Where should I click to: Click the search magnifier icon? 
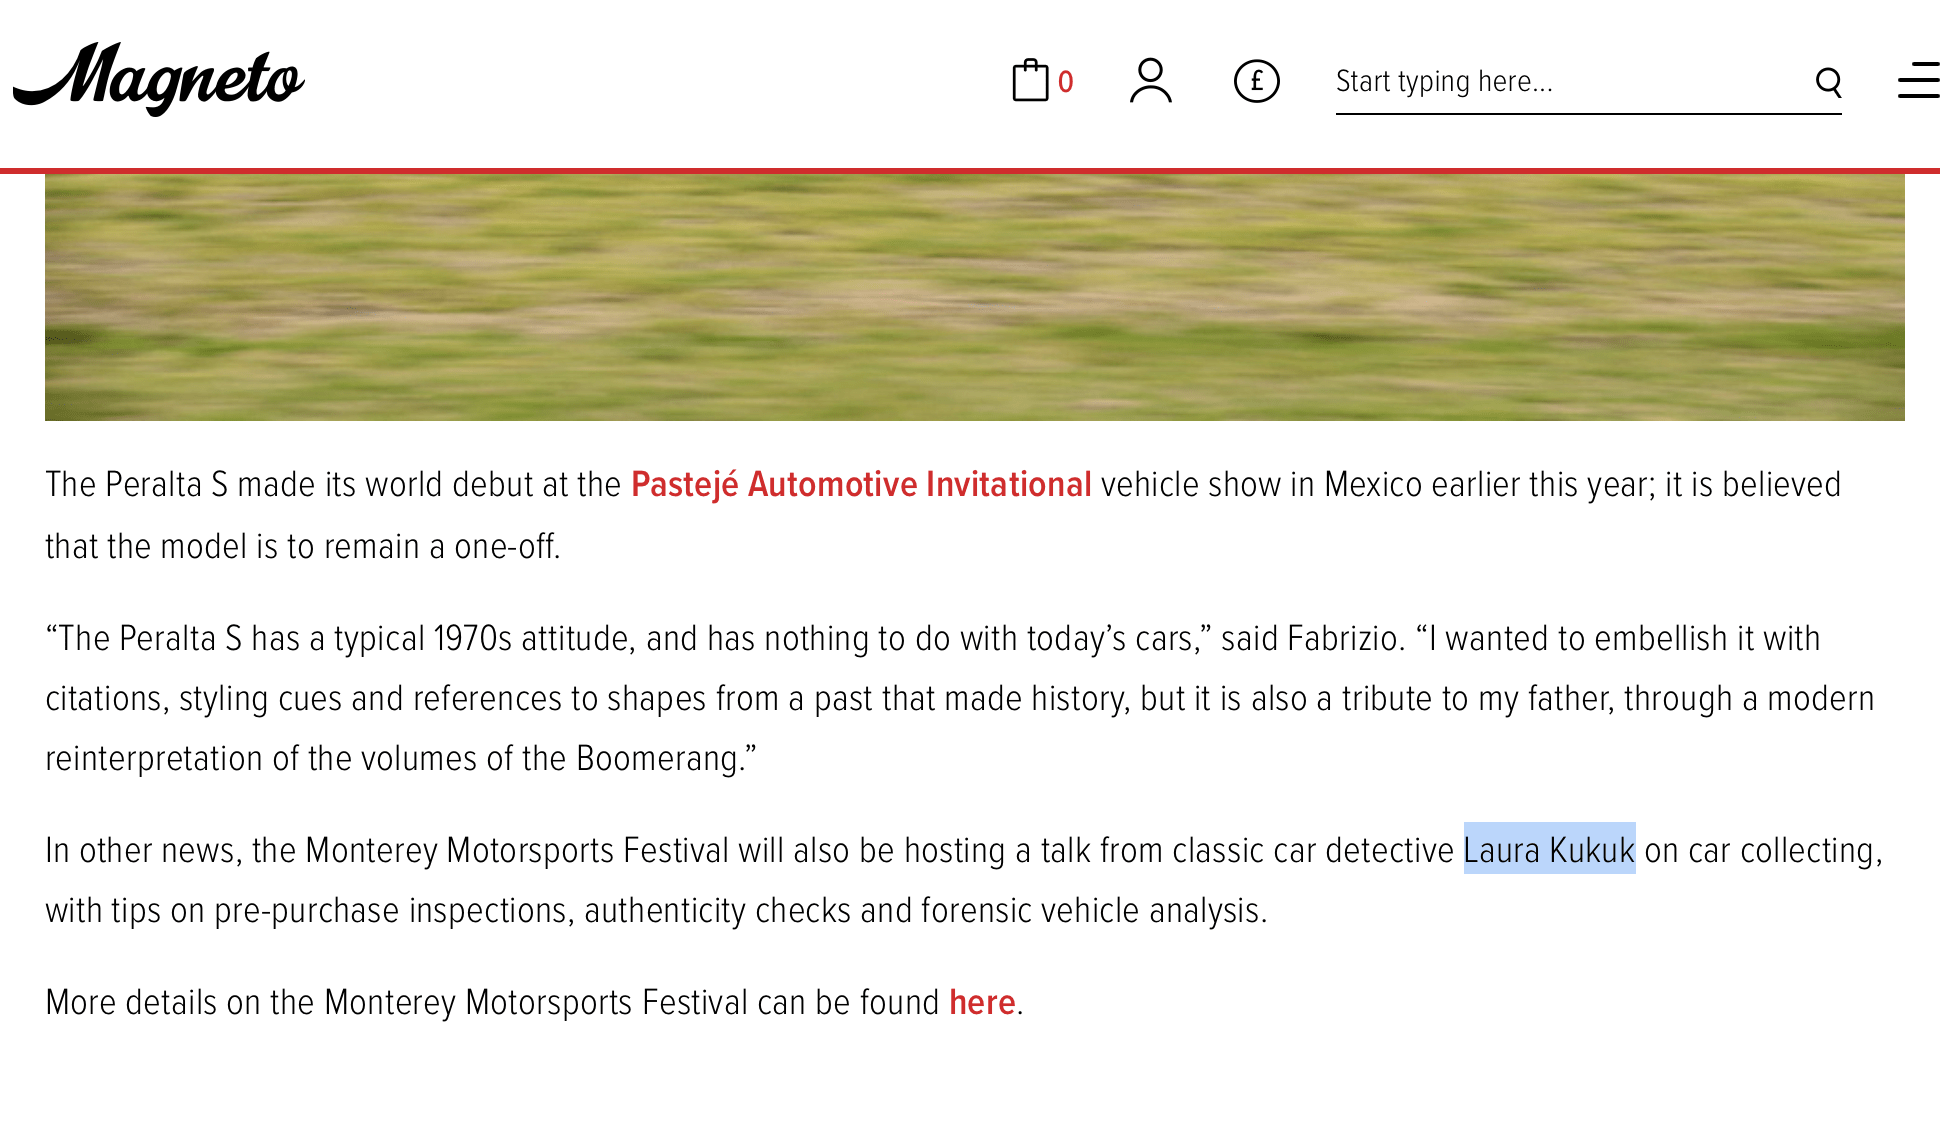(x=1828, y=82)
